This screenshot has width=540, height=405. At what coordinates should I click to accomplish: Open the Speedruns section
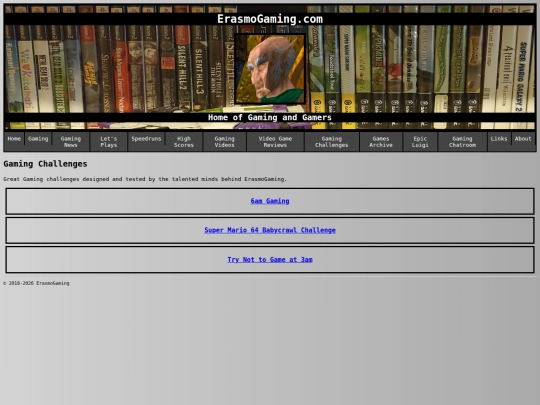(x=146, y=139)
